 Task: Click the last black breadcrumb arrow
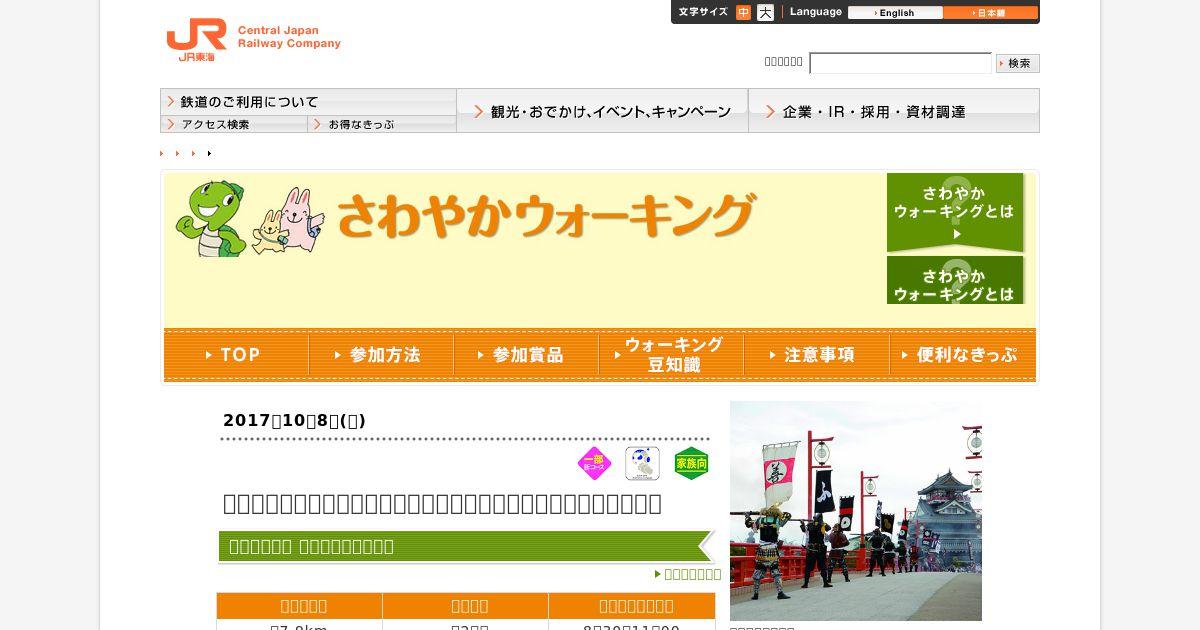pos(209,153)
